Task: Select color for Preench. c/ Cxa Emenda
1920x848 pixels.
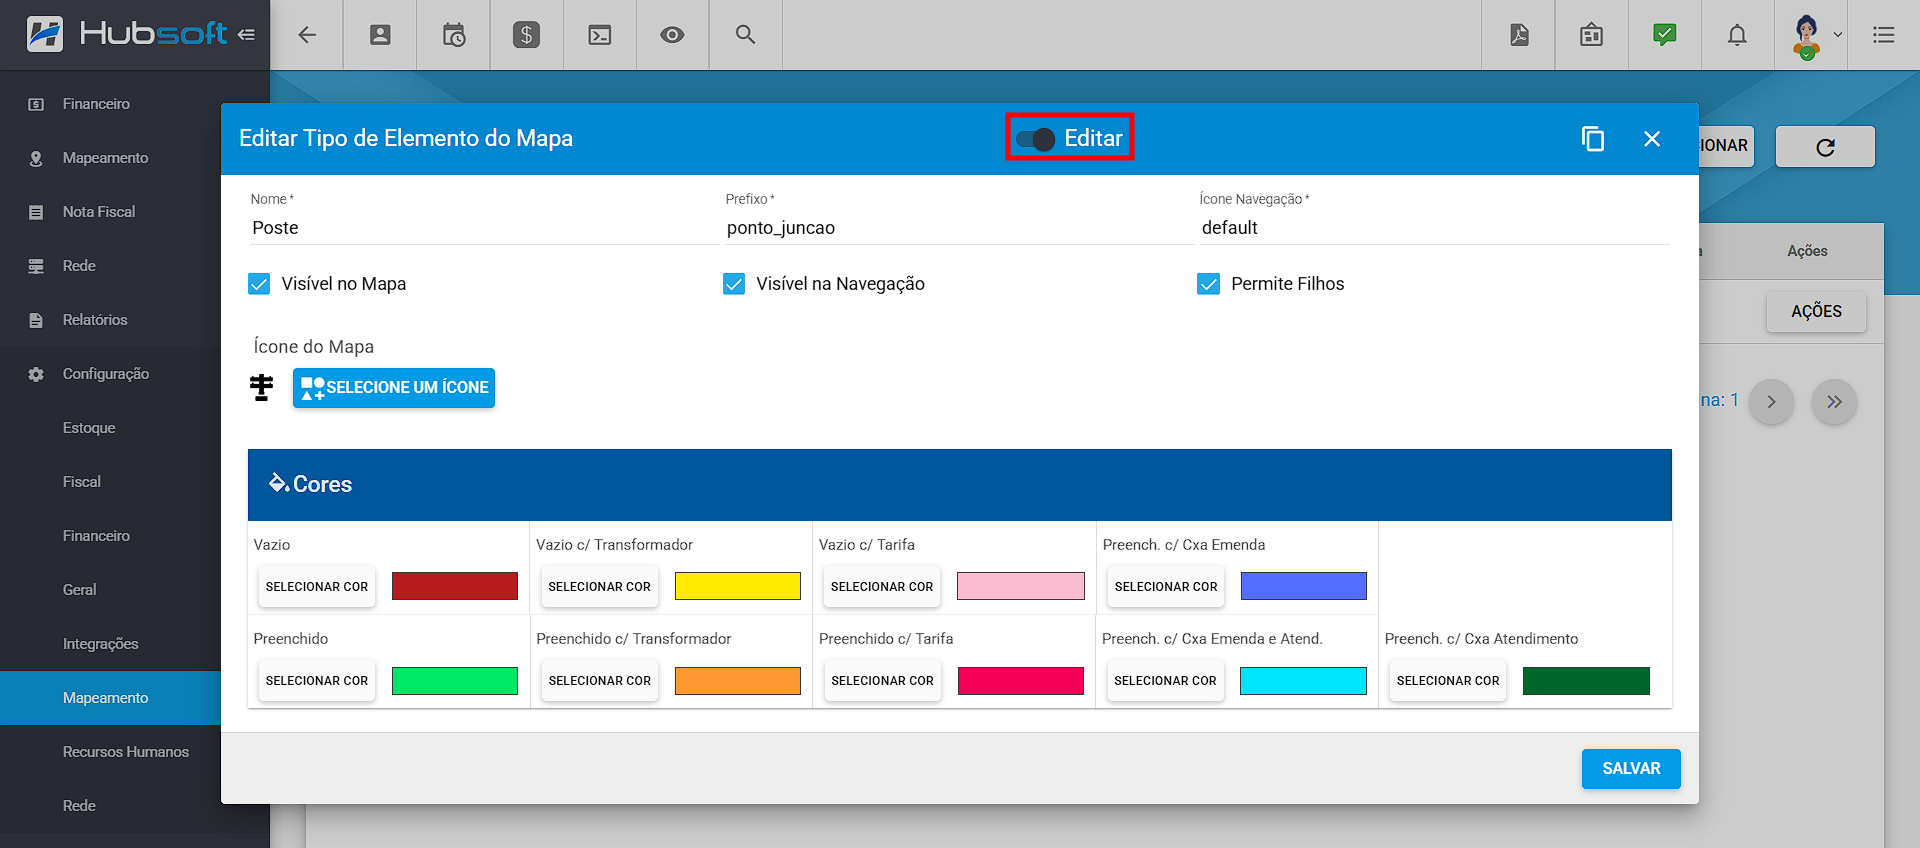Action: pos(1166,587)
